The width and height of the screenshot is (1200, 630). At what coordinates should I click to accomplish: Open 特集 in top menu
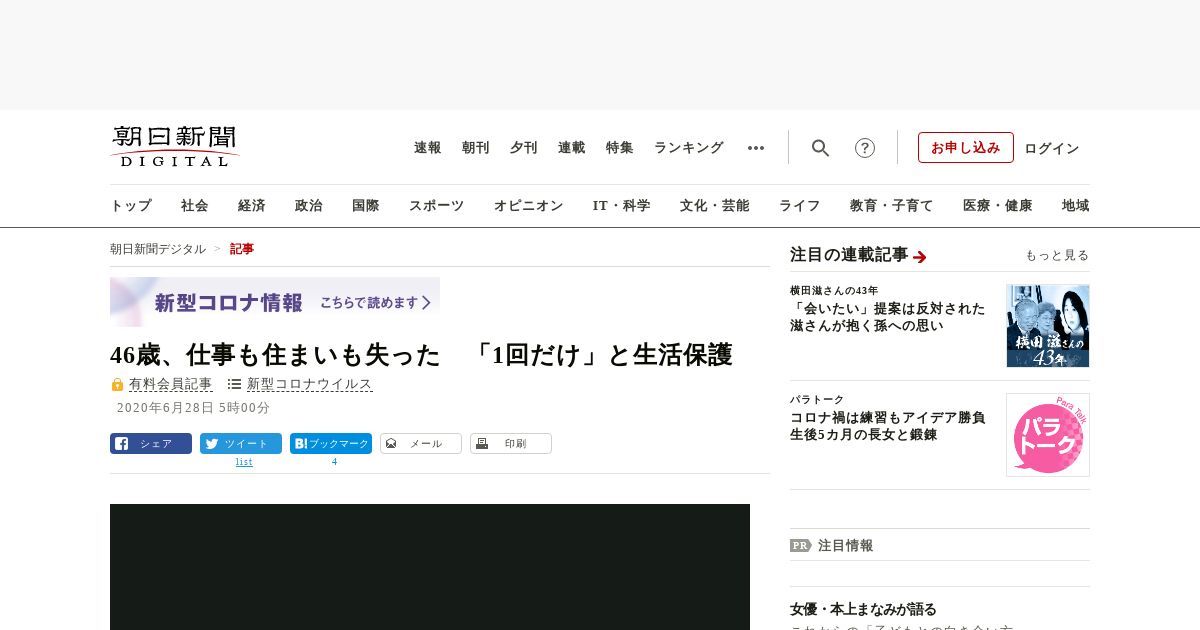pos(620,148)
